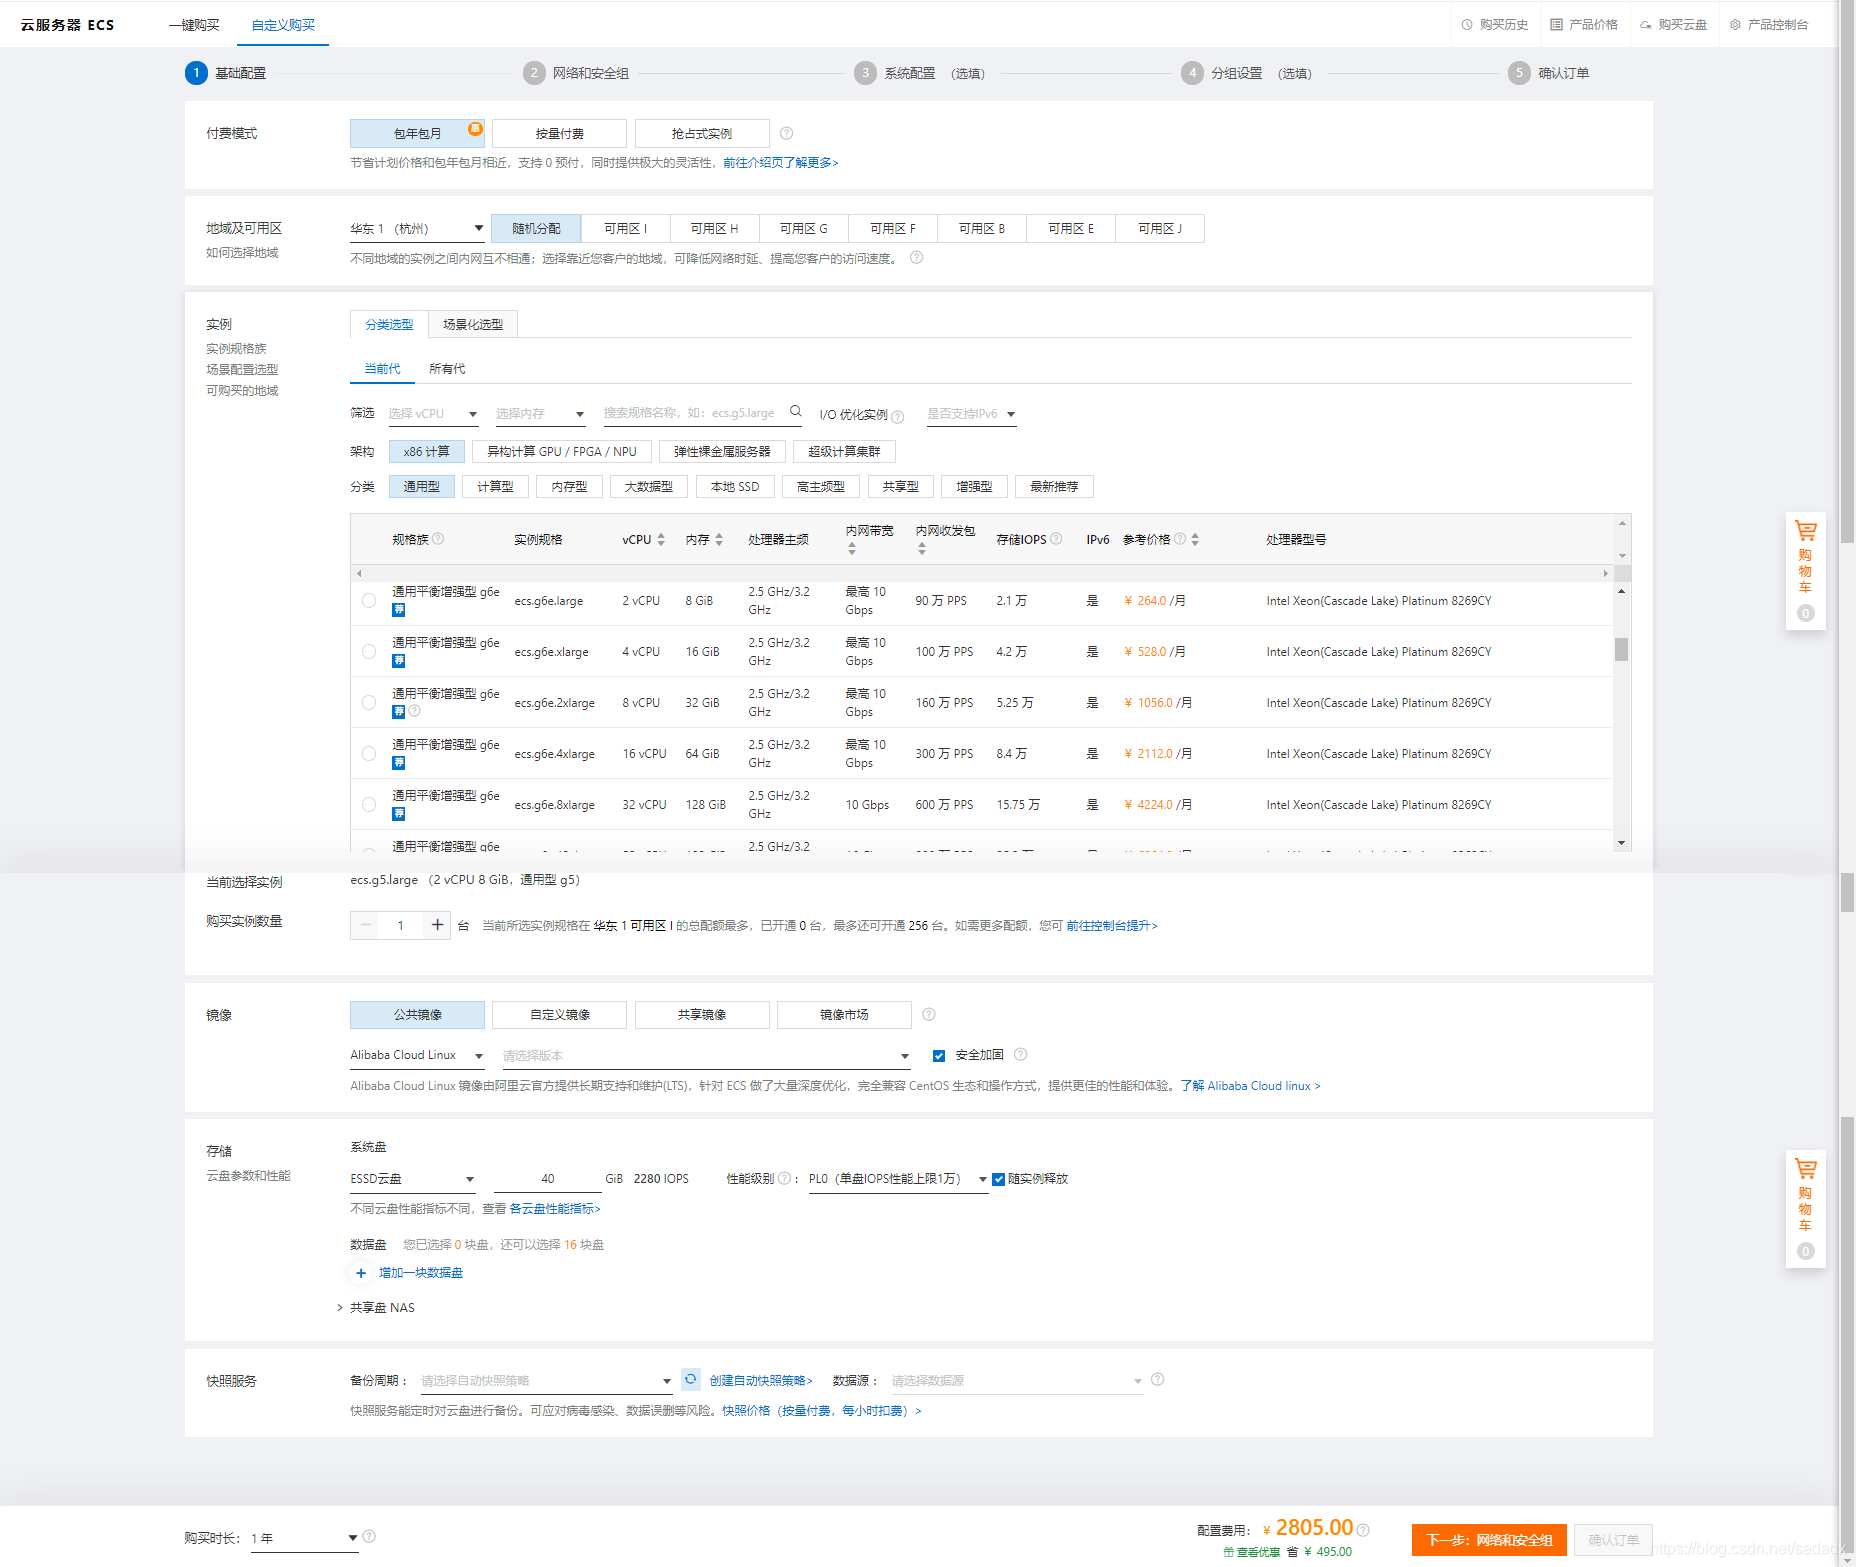Switch to scenario-based selection tab
The width and height of the screenshot is (1856, 1567).
click(473, 325)
